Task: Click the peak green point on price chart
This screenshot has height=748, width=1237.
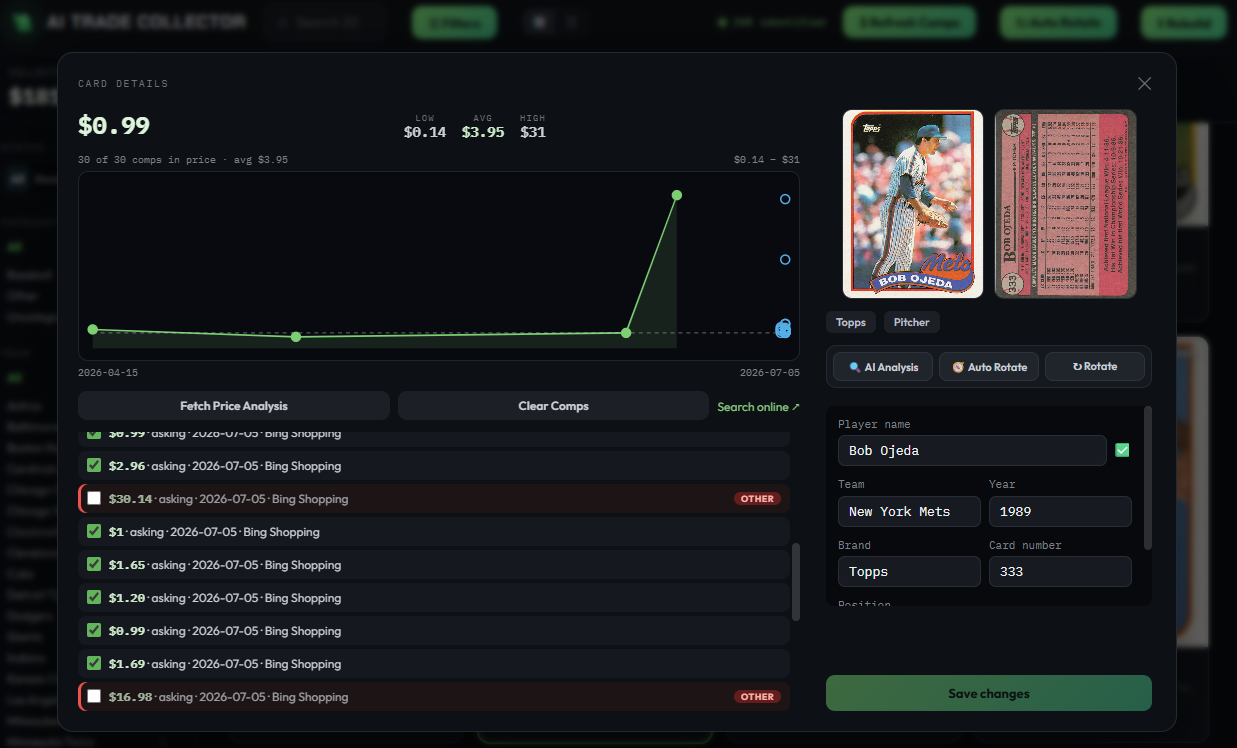Action: pos(677,195)
